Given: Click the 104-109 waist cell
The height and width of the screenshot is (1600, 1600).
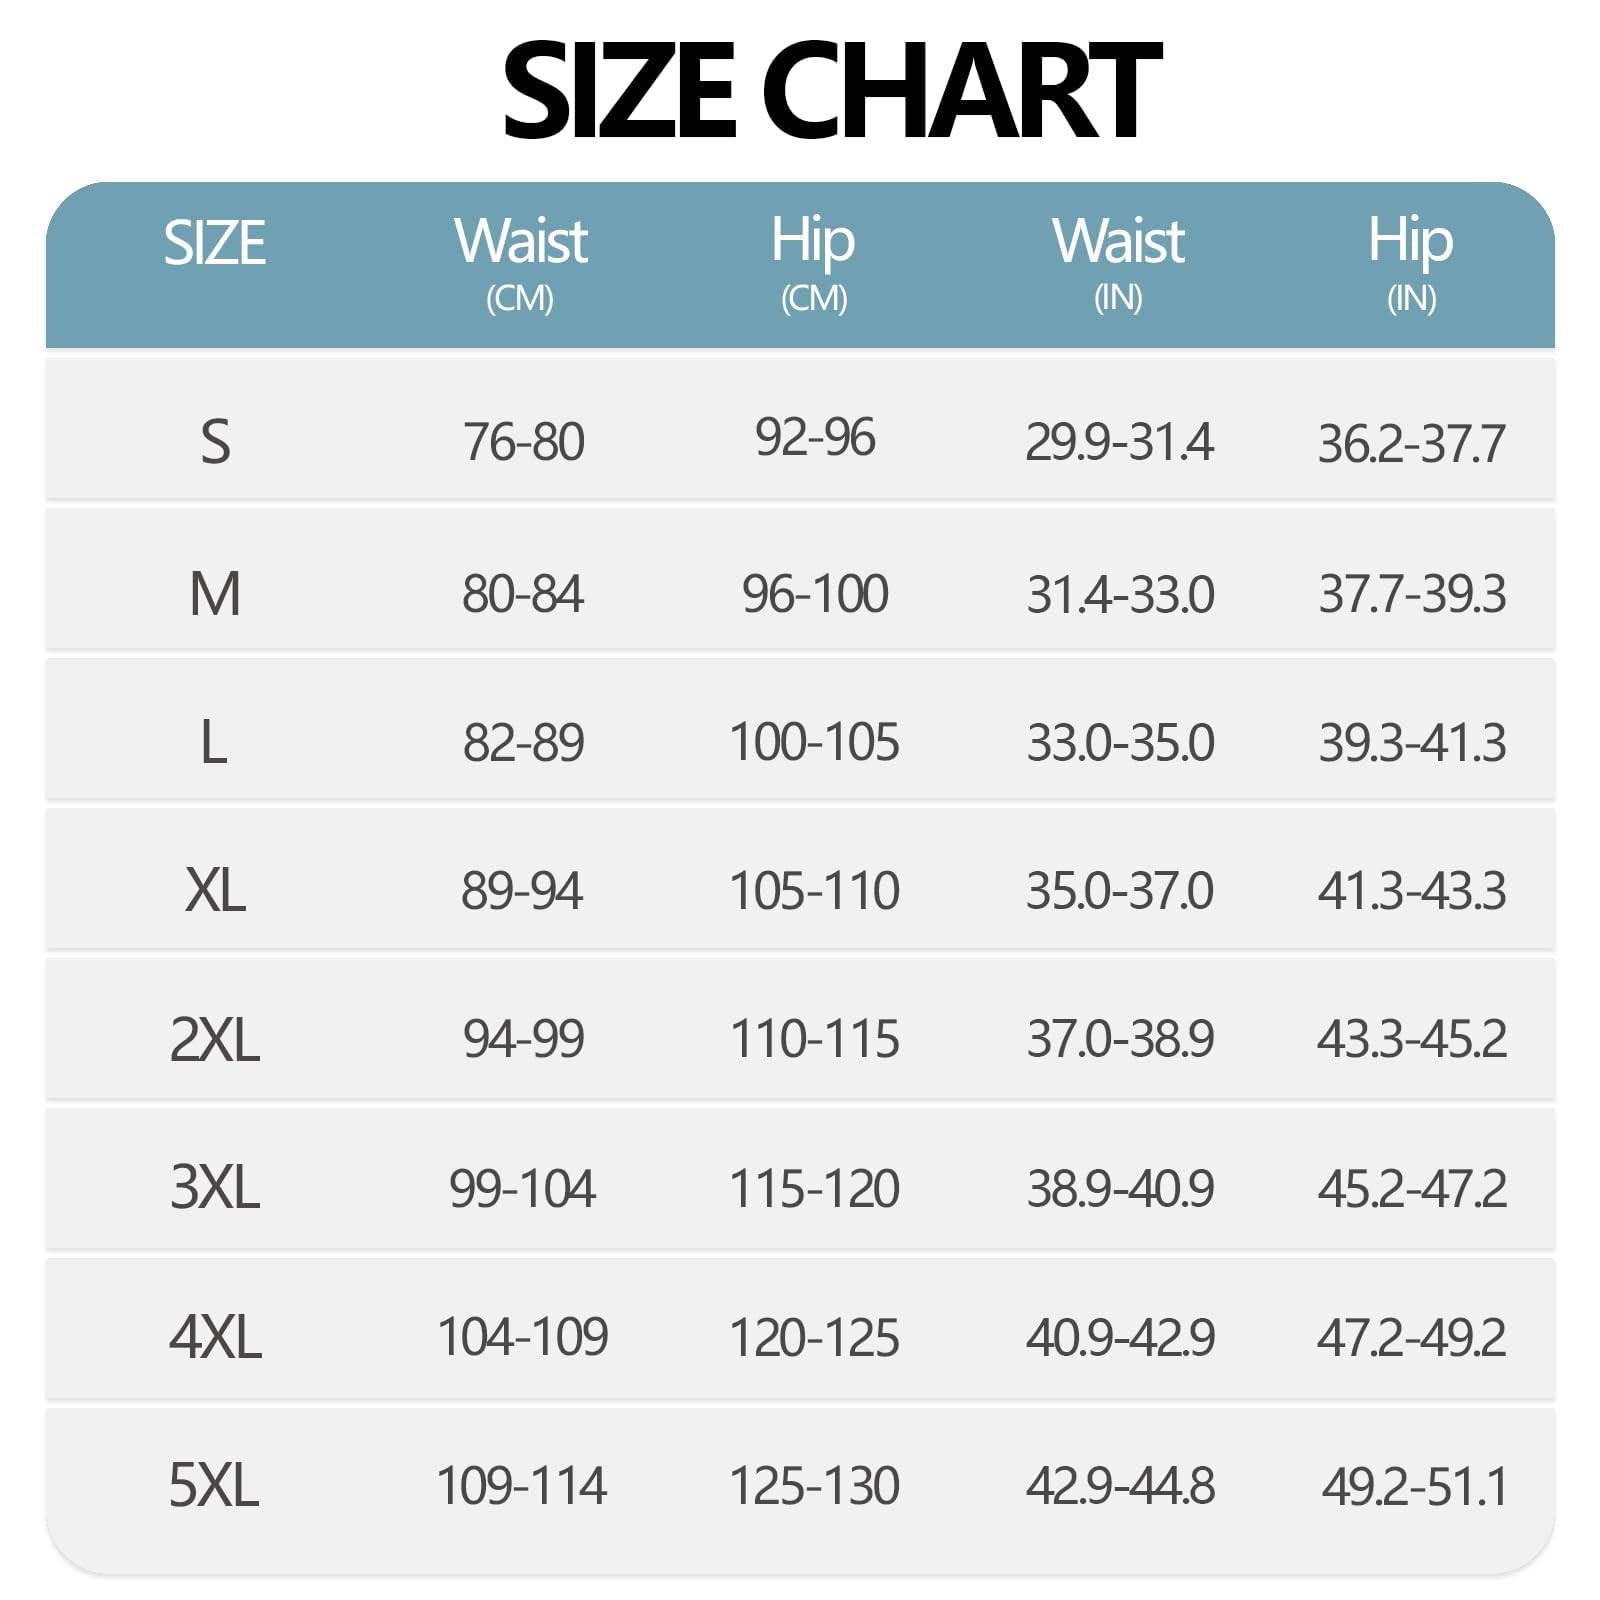Looking at the screenshot, I should 523,1337.
